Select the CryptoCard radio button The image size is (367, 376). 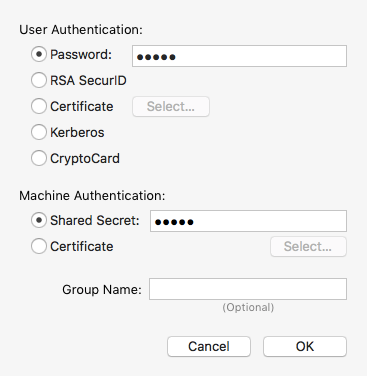[39, 158]
